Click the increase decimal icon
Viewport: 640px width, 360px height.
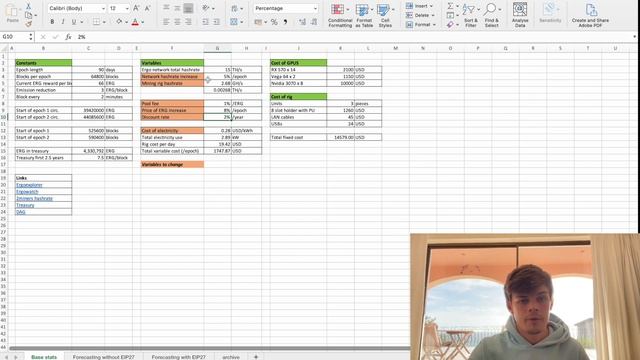(302, 22)
